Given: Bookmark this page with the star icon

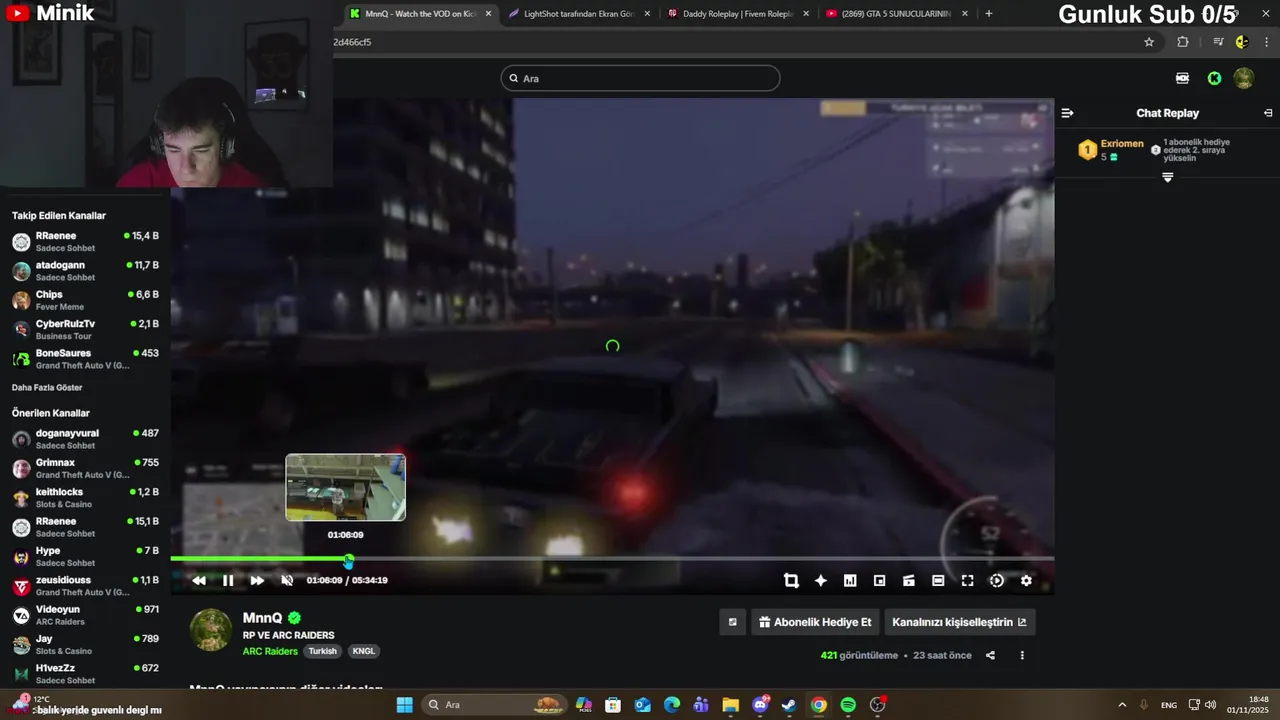Looking at the screenshot, I should click(x=1149, y=42).
